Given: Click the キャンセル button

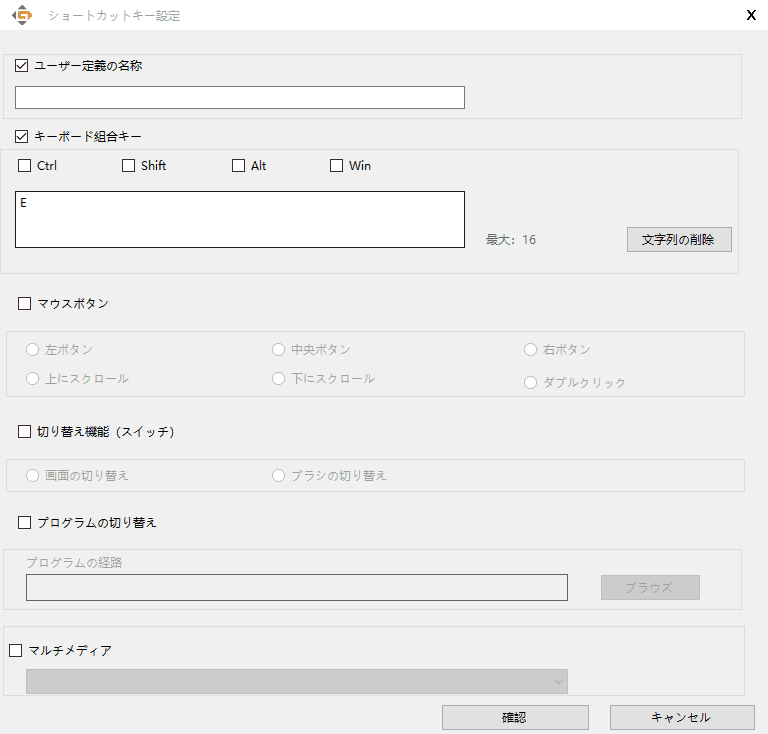Looking at the screenshot, I should click(681, 718).
